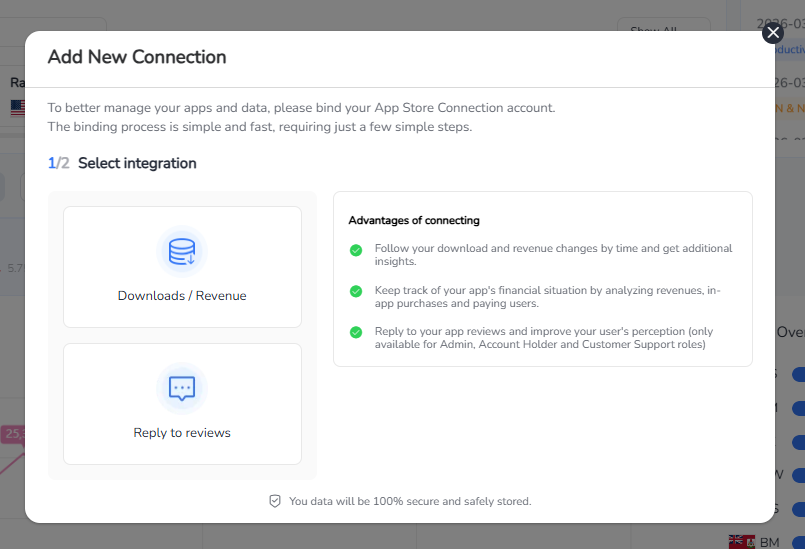The image size is (805, 549).
Task: Click green checkmark beside app's financial situation
Action: [356, 291]
